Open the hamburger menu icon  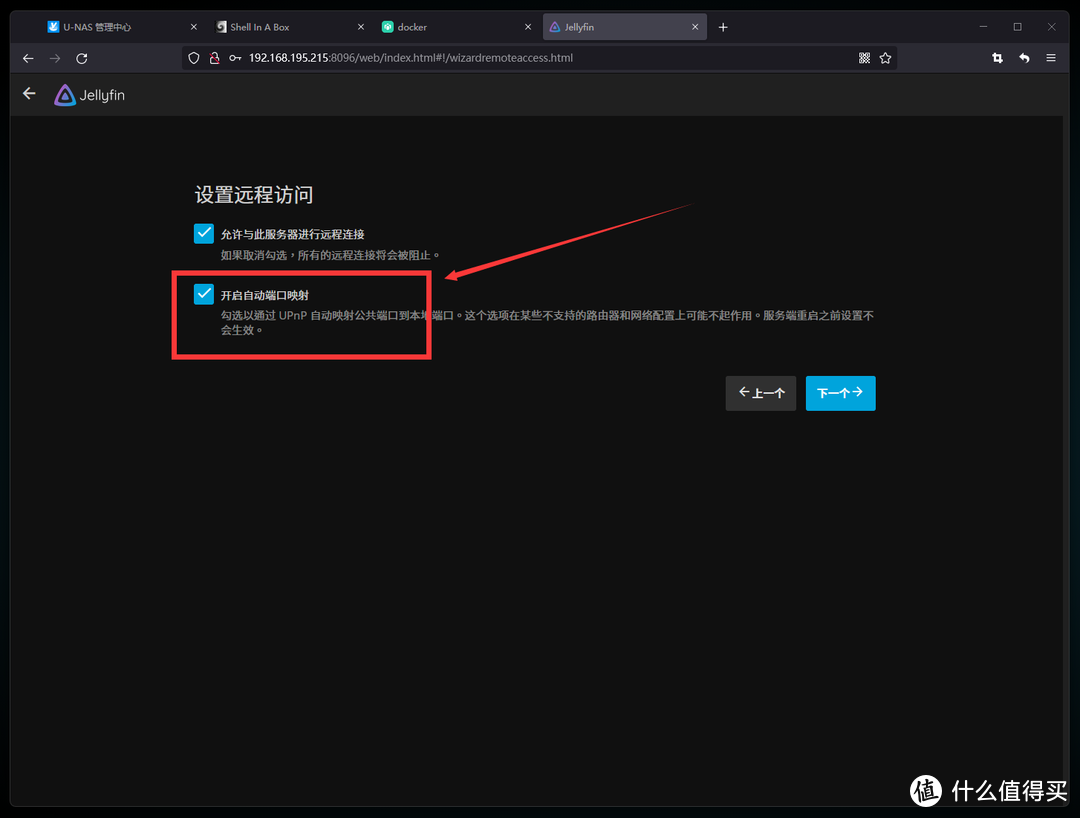pos(1050,58)
